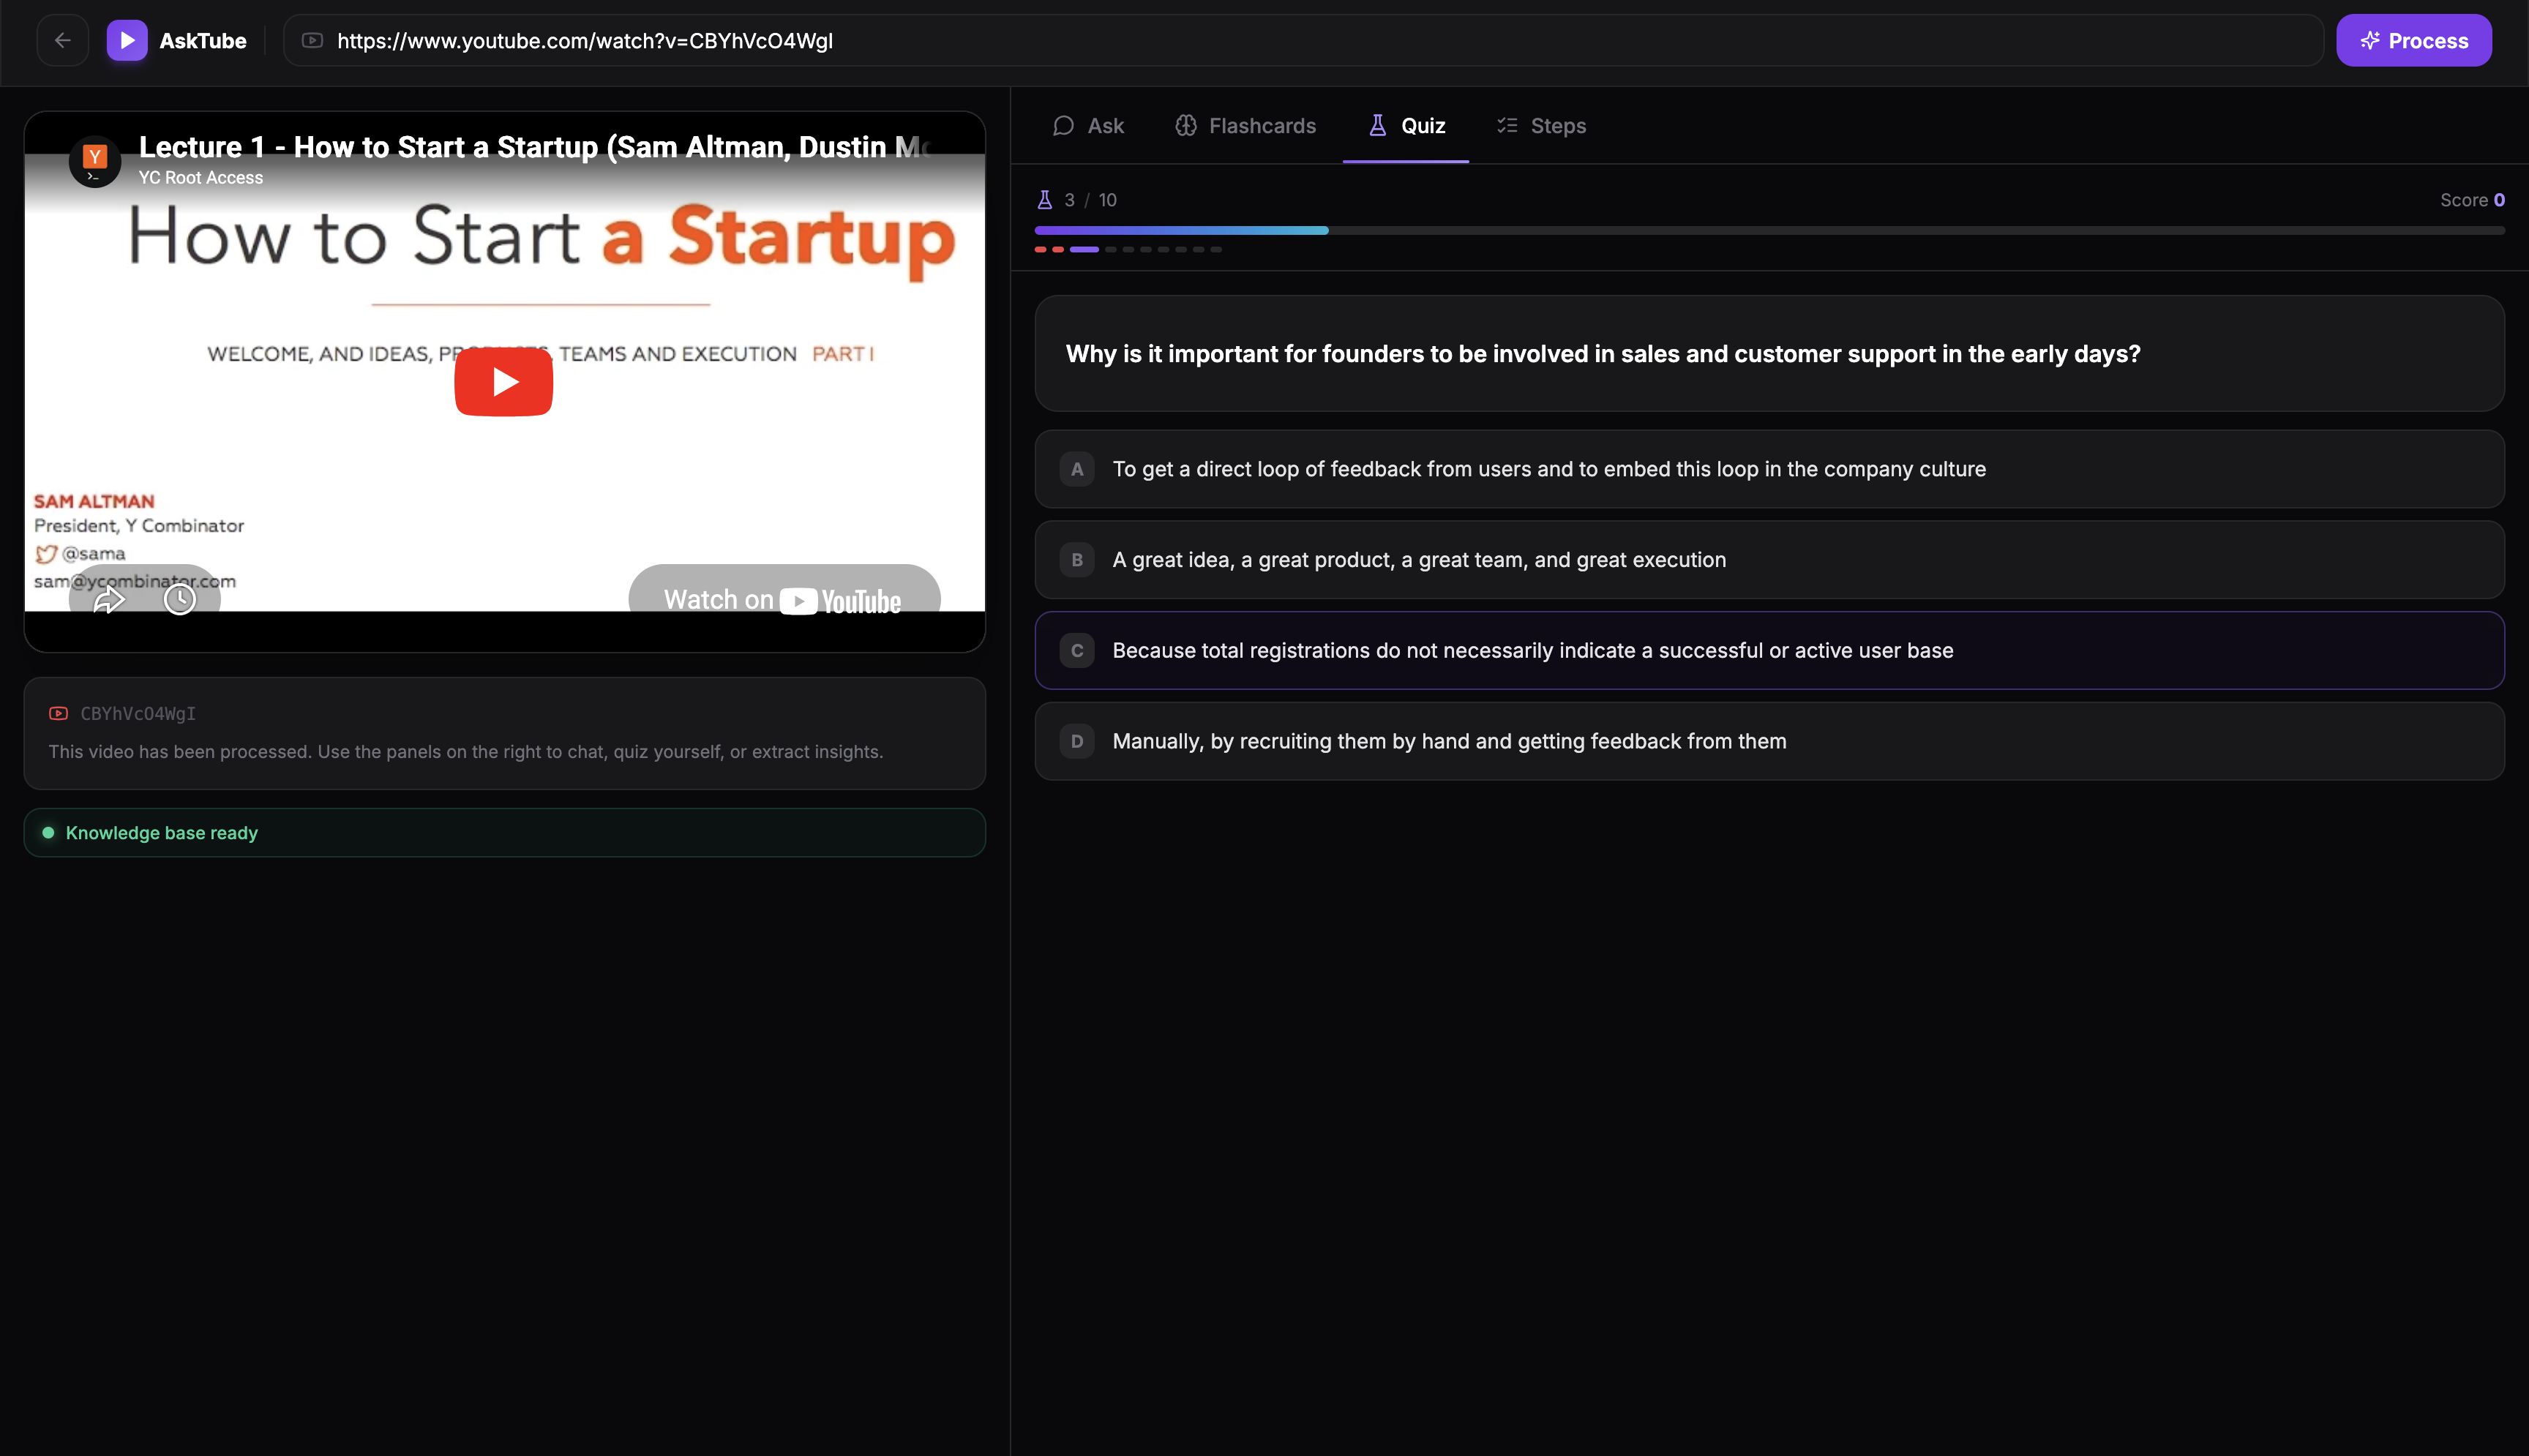
Task: Click the Watch Later clock icon
Action: (180, 599)
